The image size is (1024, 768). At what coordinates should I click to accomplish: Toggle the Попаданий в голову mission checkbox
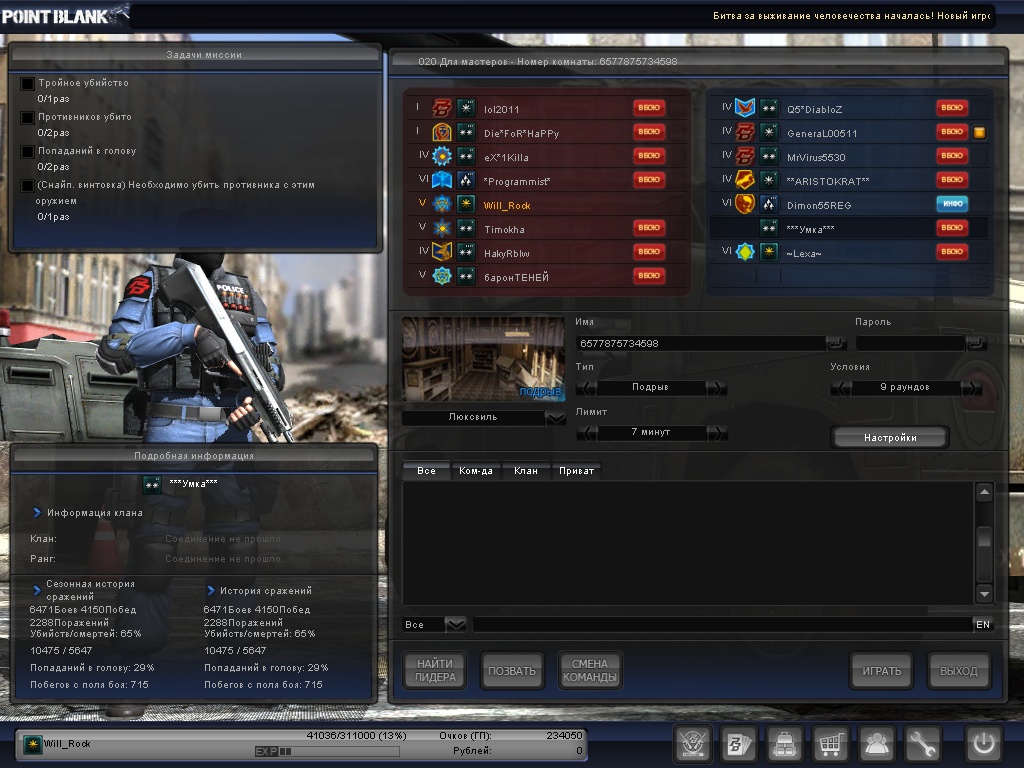pos(27,152)
